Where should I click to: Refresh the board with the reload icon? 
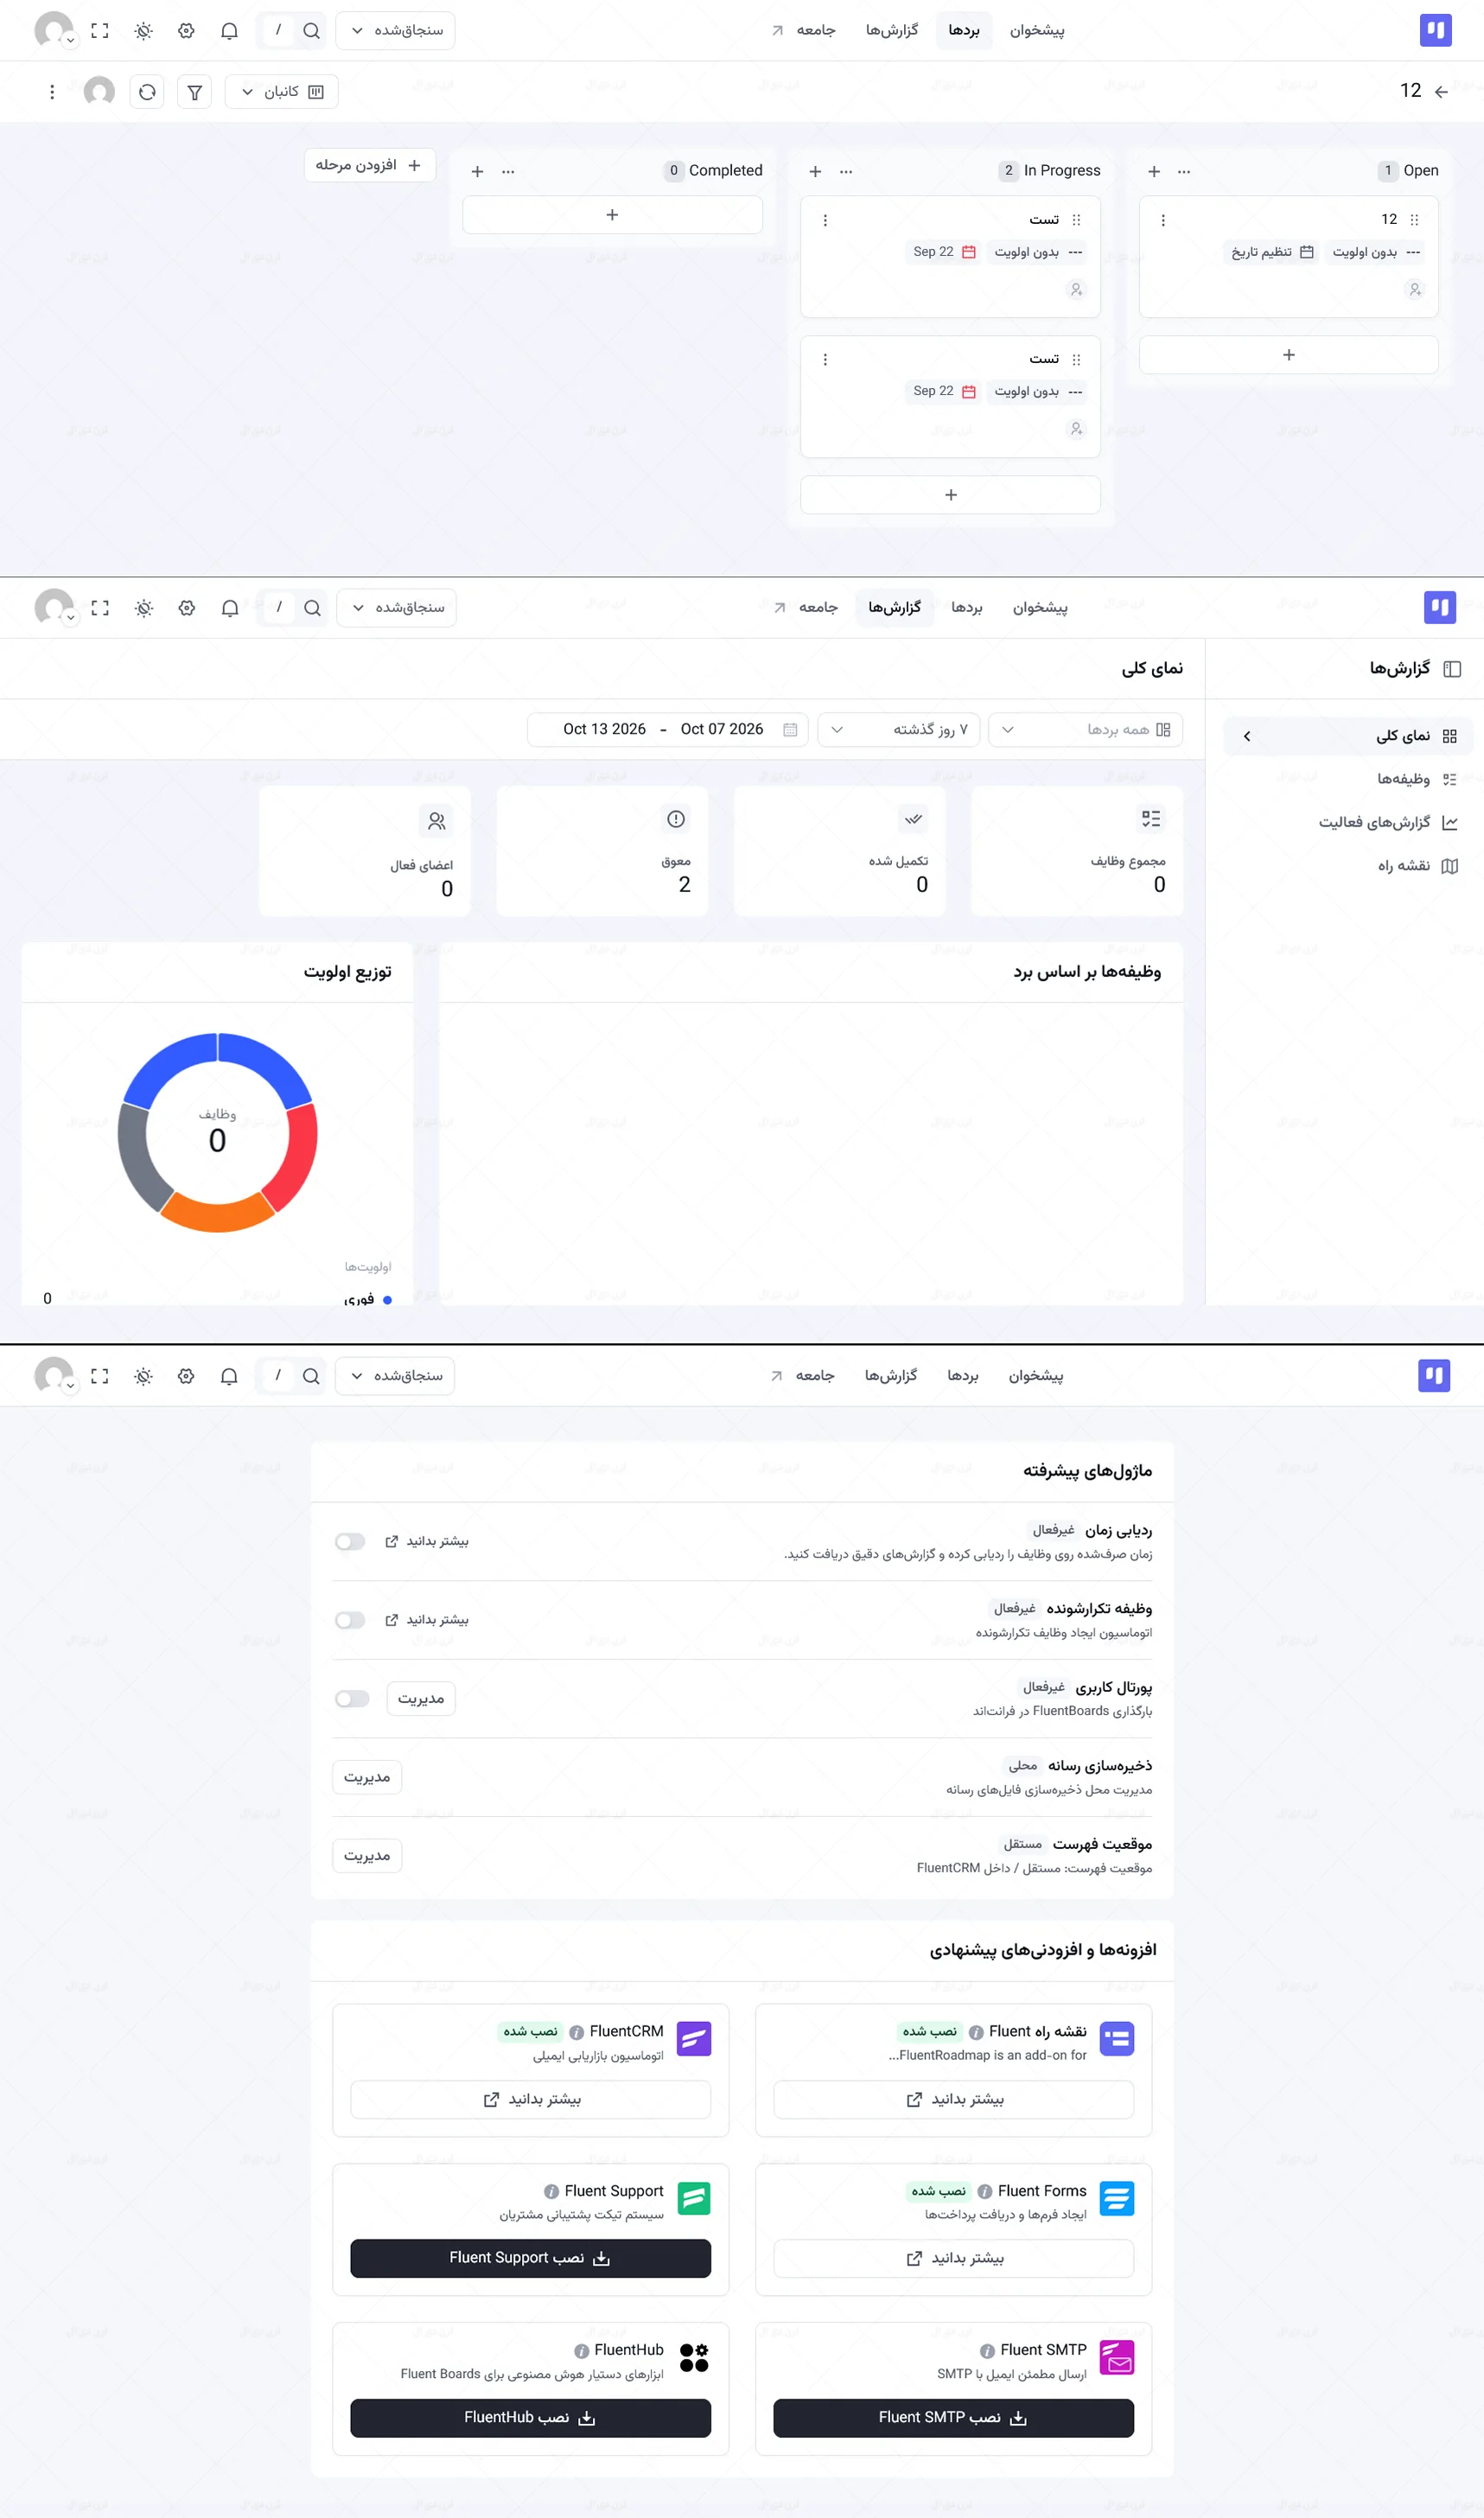[147, 92]
